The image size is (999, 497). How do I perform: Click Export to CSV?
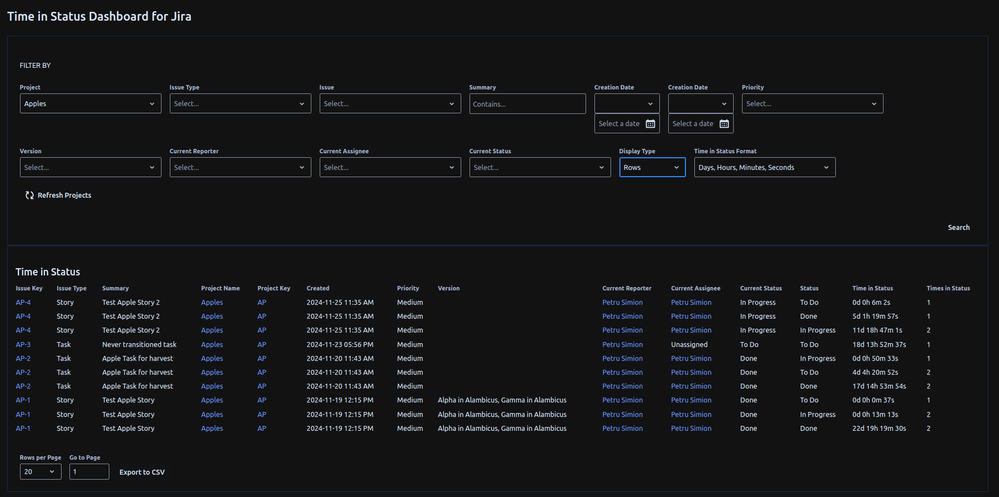tap(142, 472)
